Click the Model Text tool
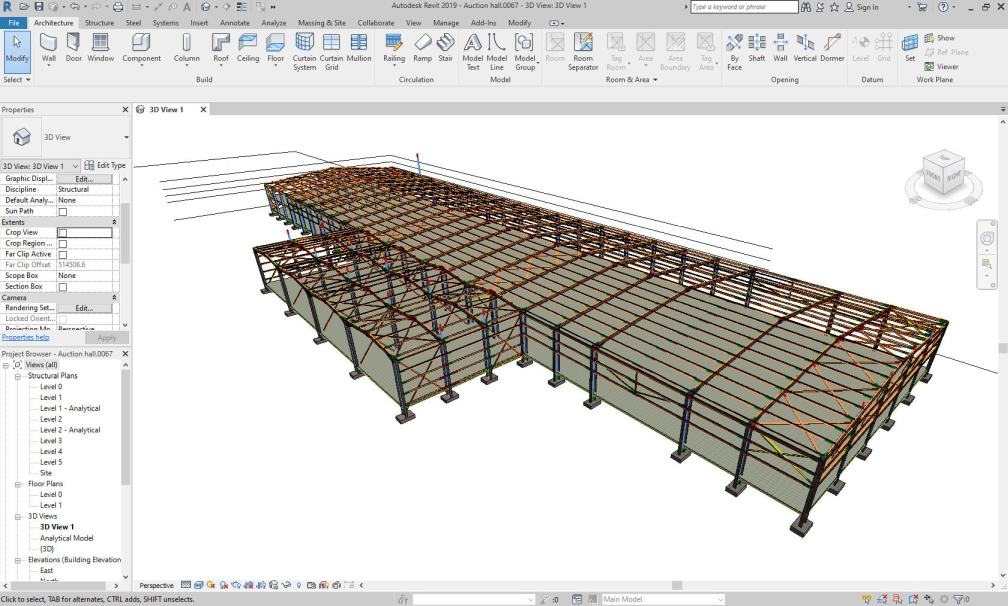The image size is (1008, 606). click(x=472, y=51)
